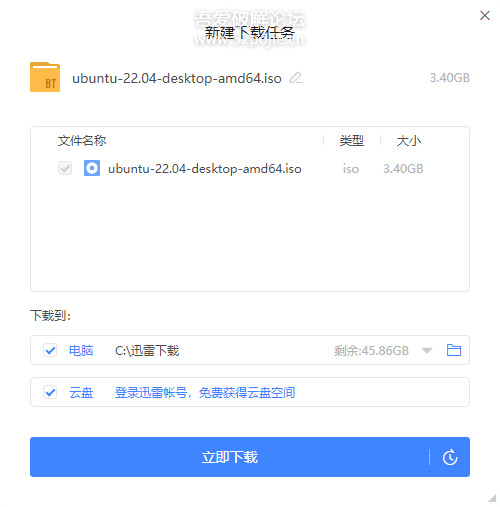Viewport: 500px width, 507px height.
Task: Click the 立即下载 button
Action: [230, 457]
